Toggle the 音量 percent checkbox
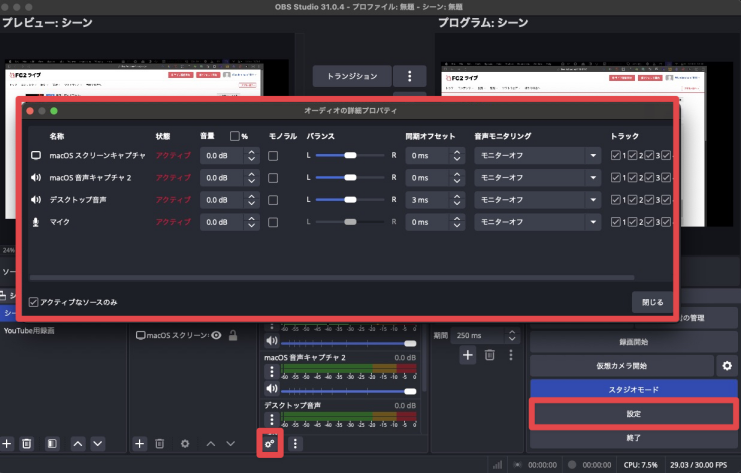 tap(235, 136)
